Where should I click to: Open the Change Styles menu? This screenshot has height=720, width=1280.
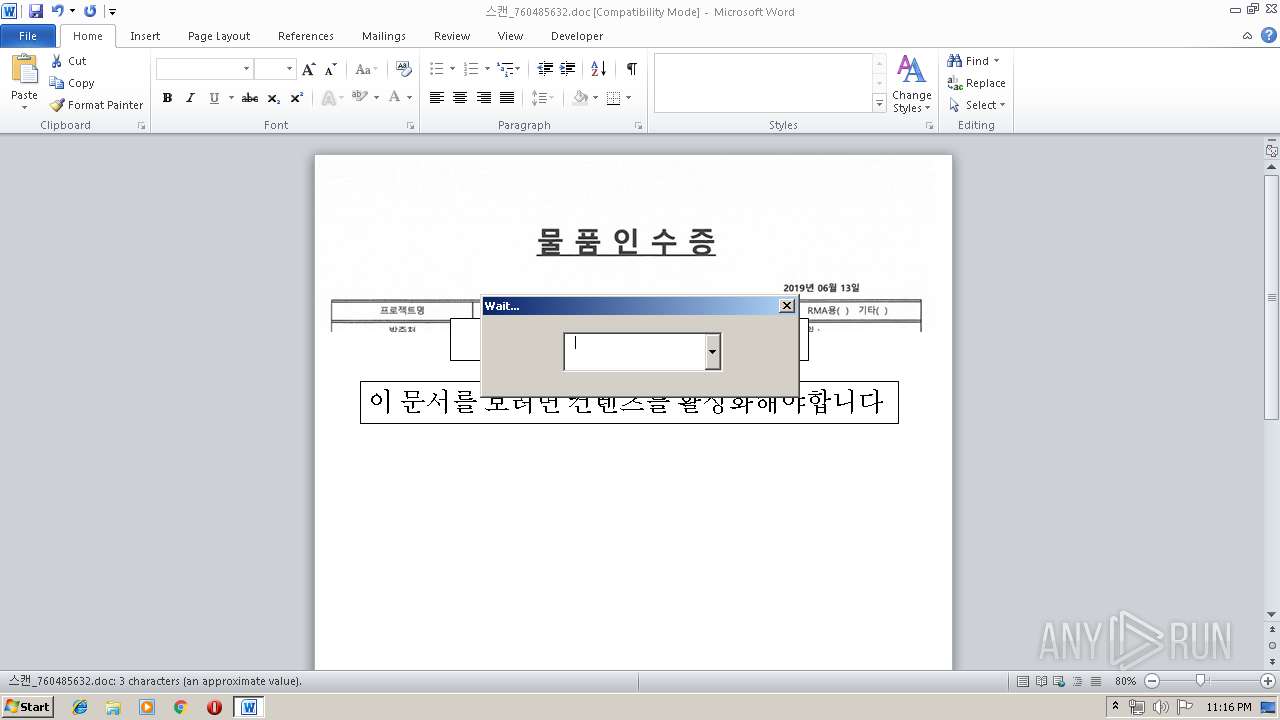911,84
